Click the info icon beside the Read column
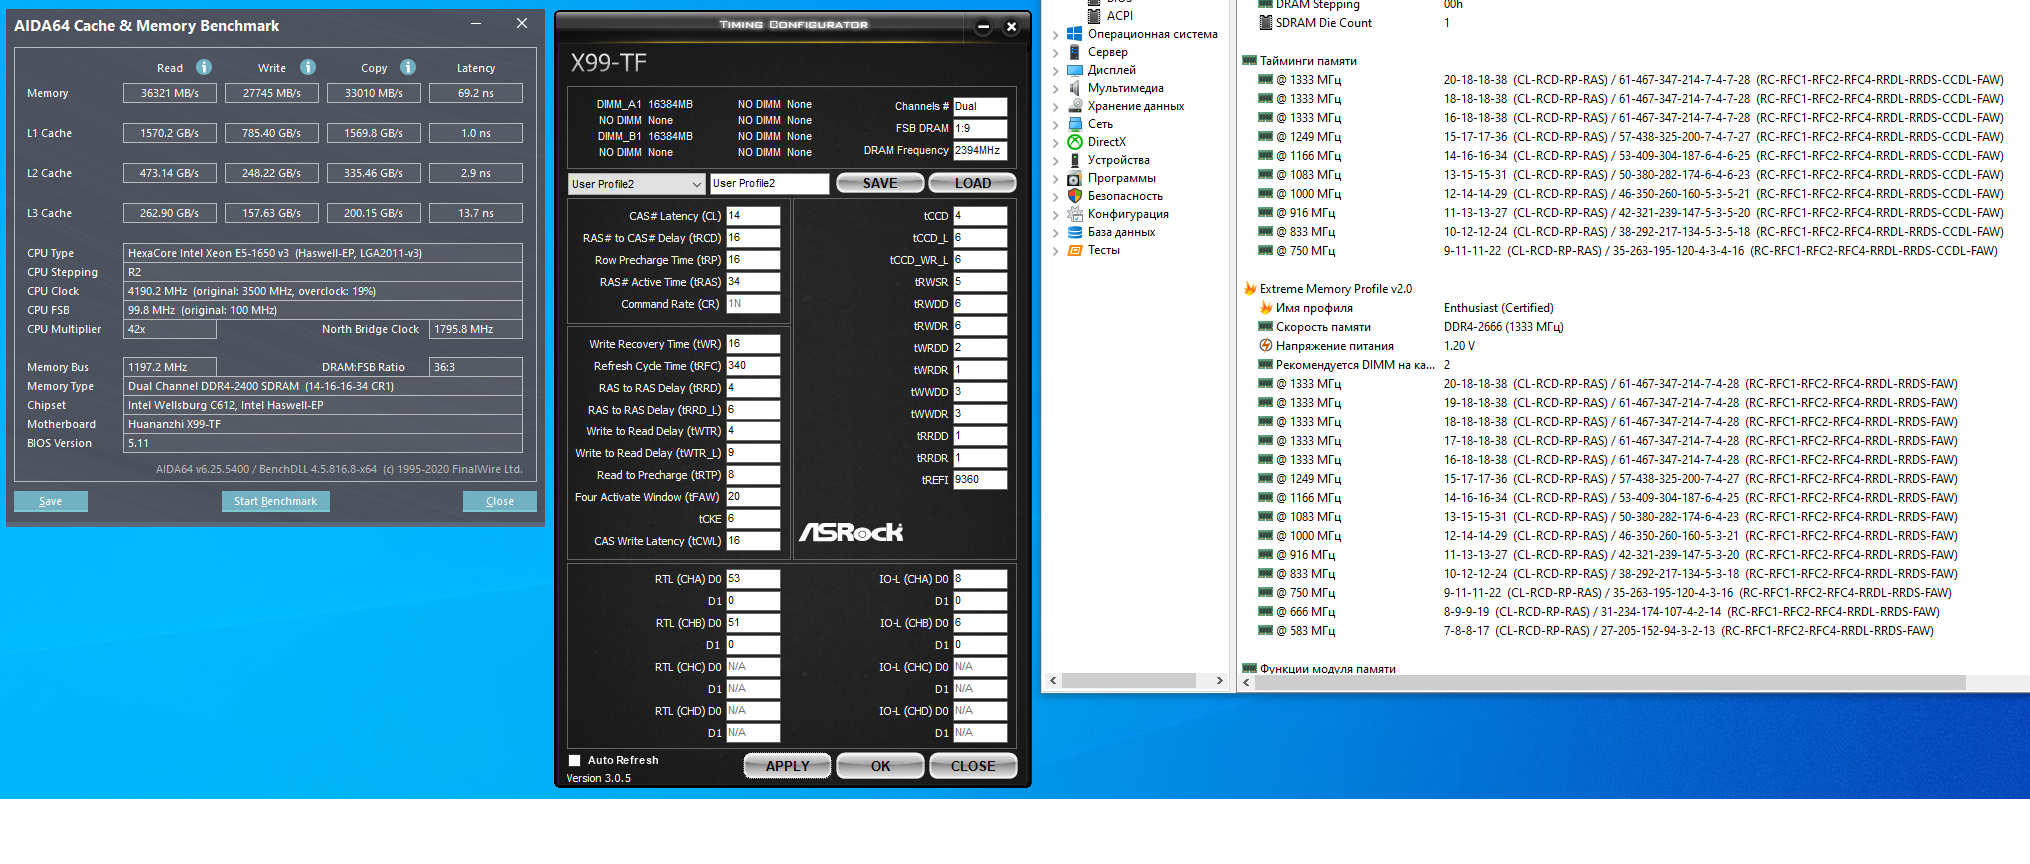Image resolution: width=2030 pixels, height=864 pixels. click(x=204, y=67)
